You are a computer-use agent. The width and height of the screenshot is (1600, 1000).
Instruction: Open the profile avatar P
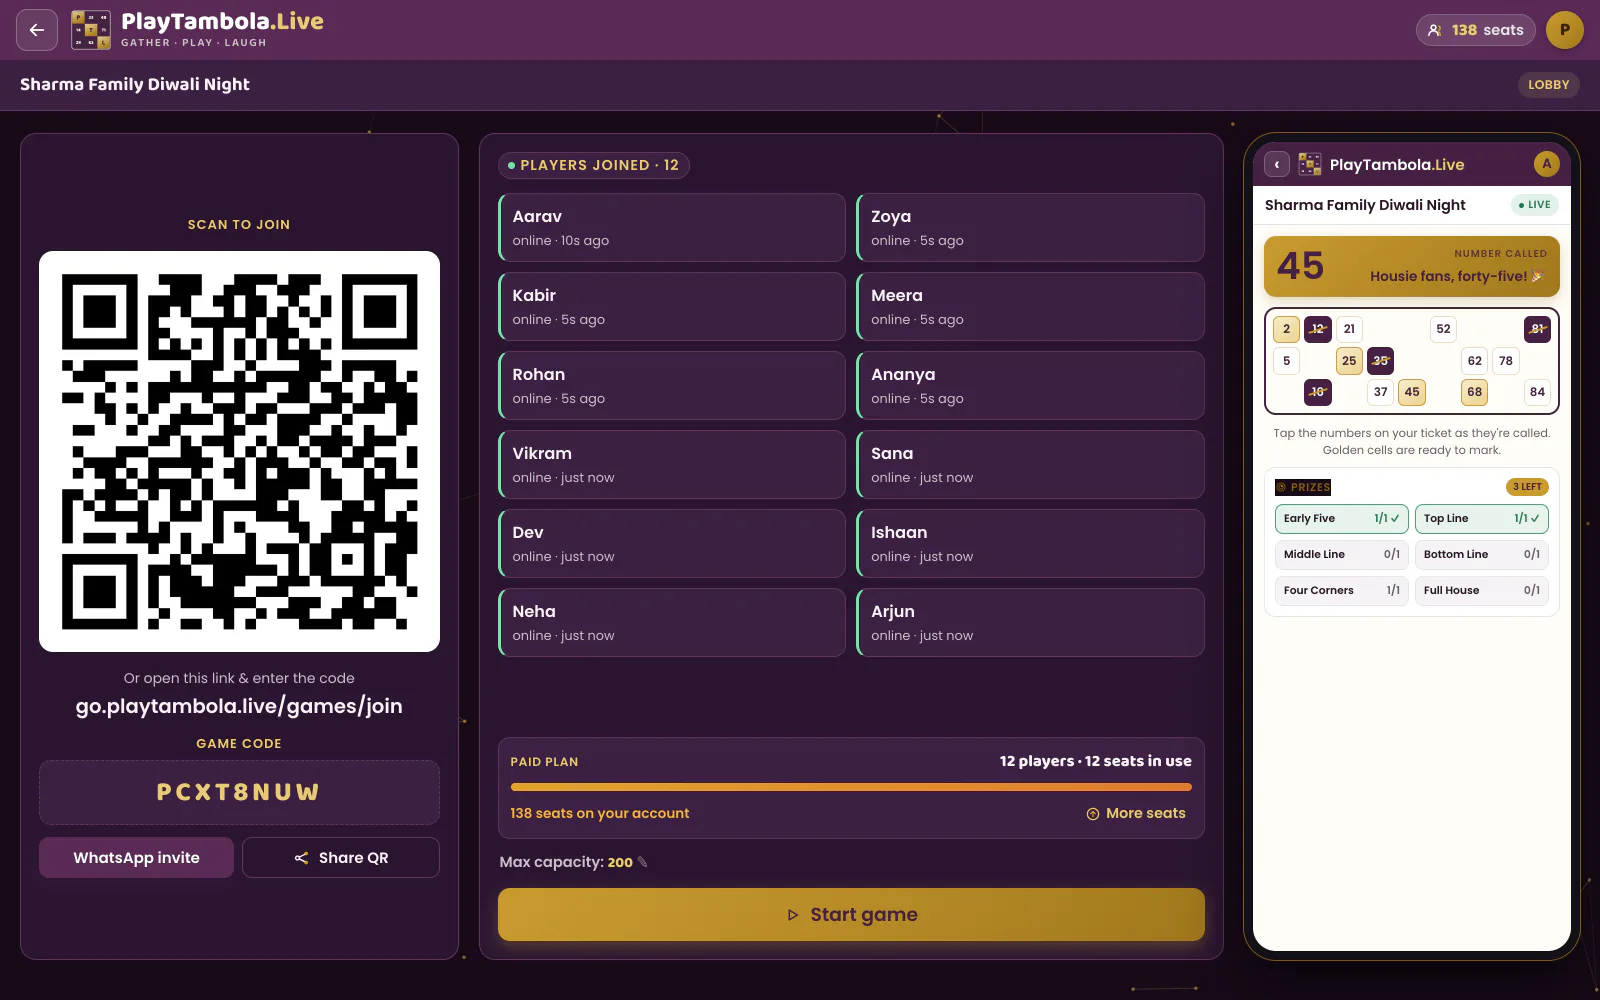[x=1565, y=30]
